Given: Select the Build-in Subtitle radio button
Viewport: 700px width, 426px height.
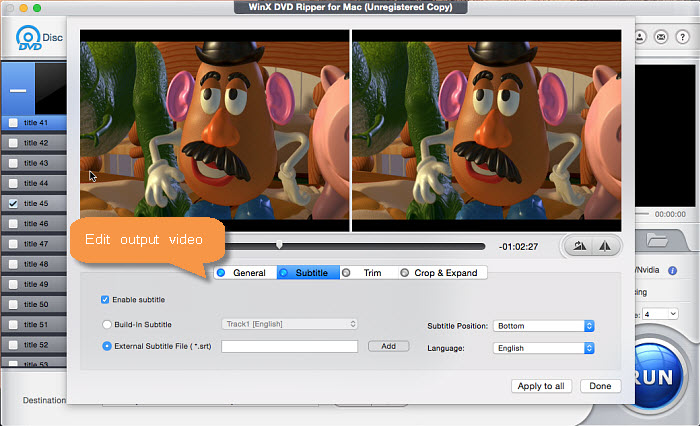Looking at the screenshot, I should pos(107,325).
